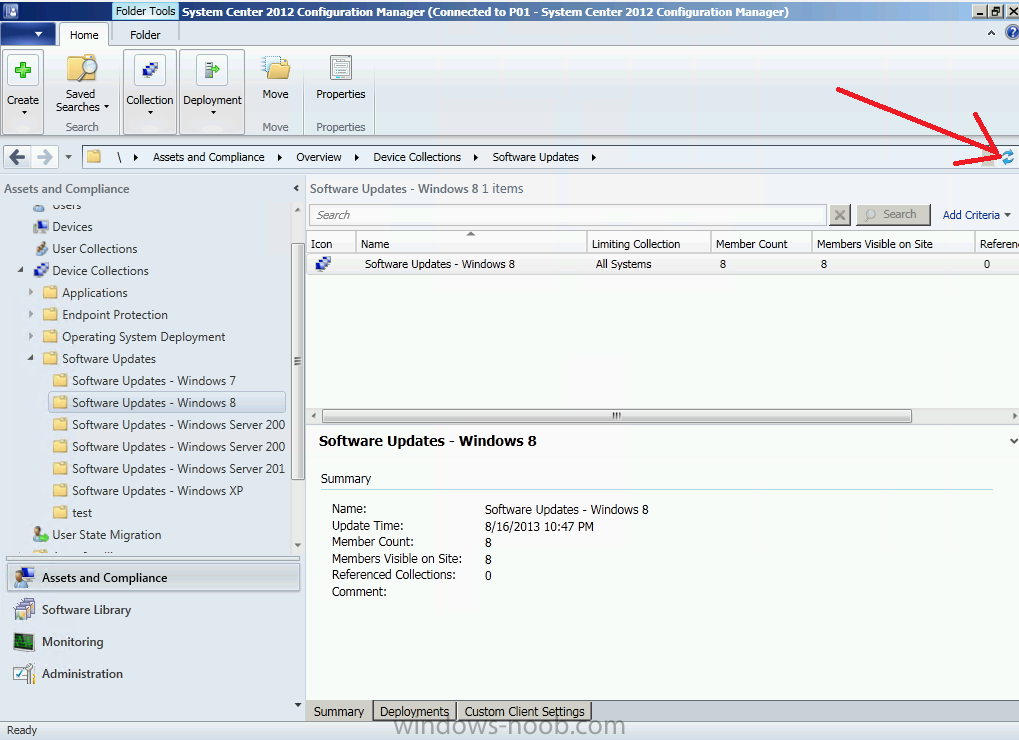Collapse the navigation pane arrow
The height and width of the screenshot is (740, 1019).
point(296,188)
